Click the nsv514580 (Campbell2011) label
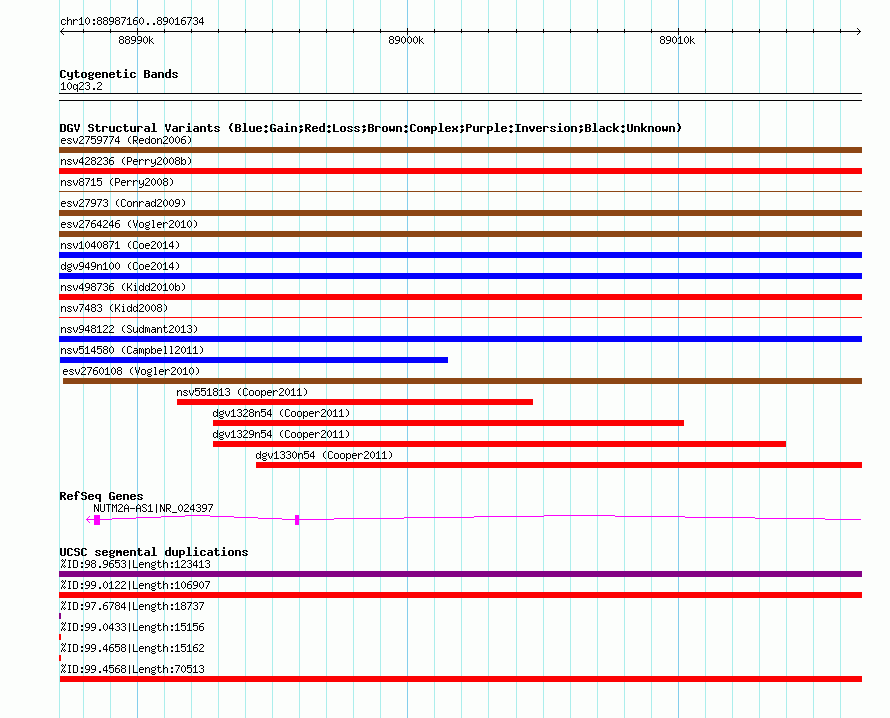Viewport: 890px width, 718px height. click(132, 350)
